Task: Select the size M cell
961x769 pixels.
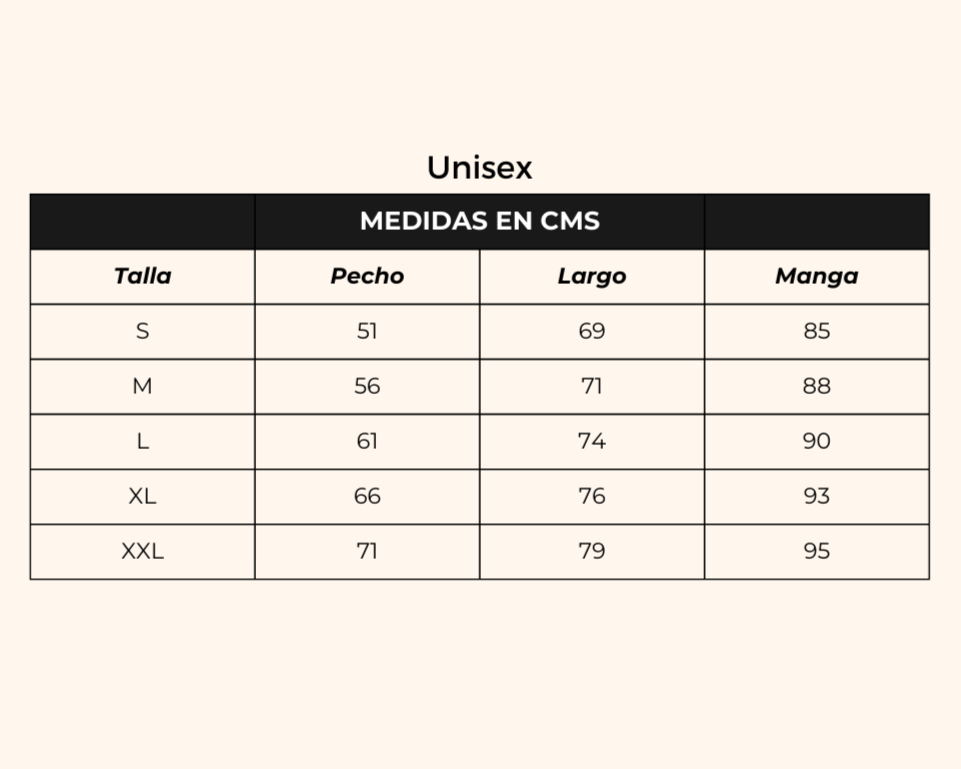Action: (142, 387)
